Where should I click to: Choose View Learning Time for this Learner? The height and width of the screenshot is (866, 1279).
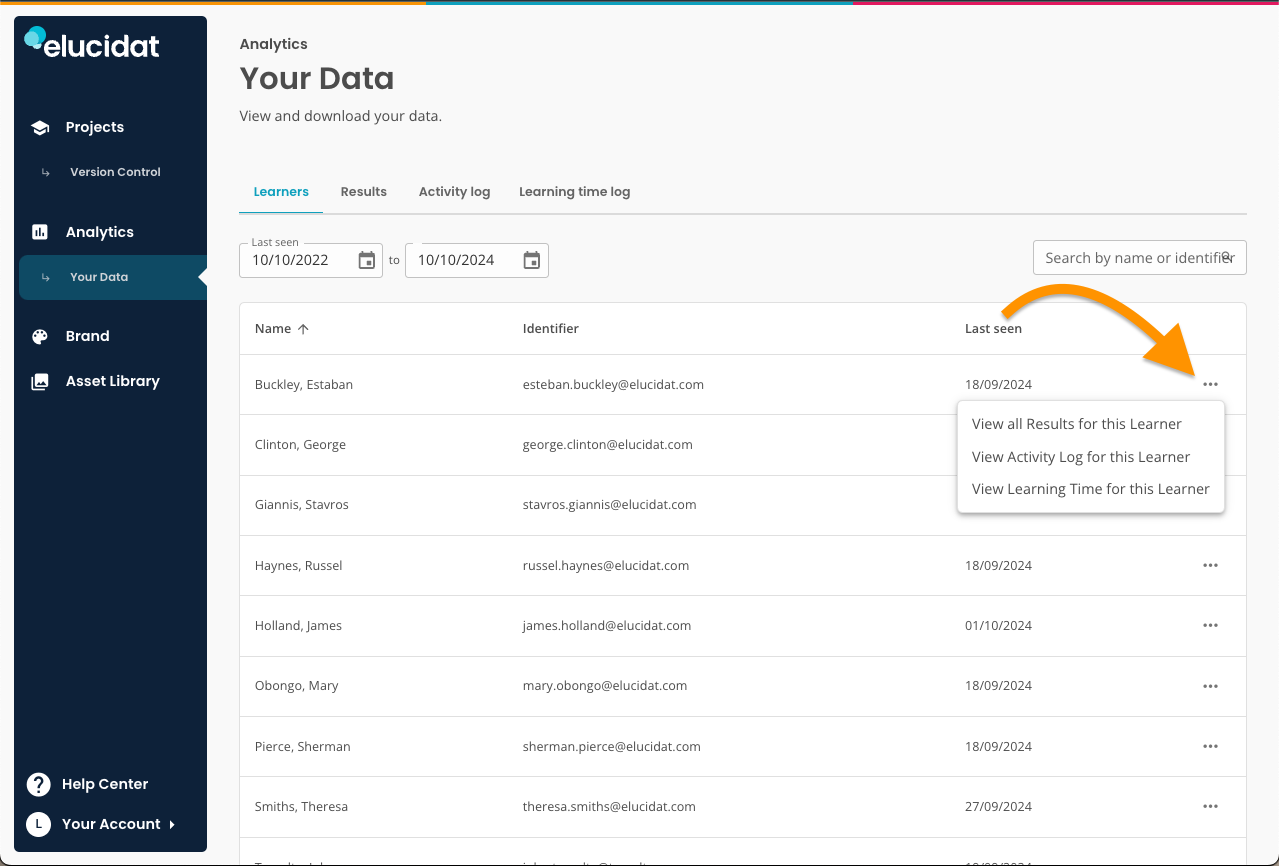pyautogui.click(x=1091, y=489)
